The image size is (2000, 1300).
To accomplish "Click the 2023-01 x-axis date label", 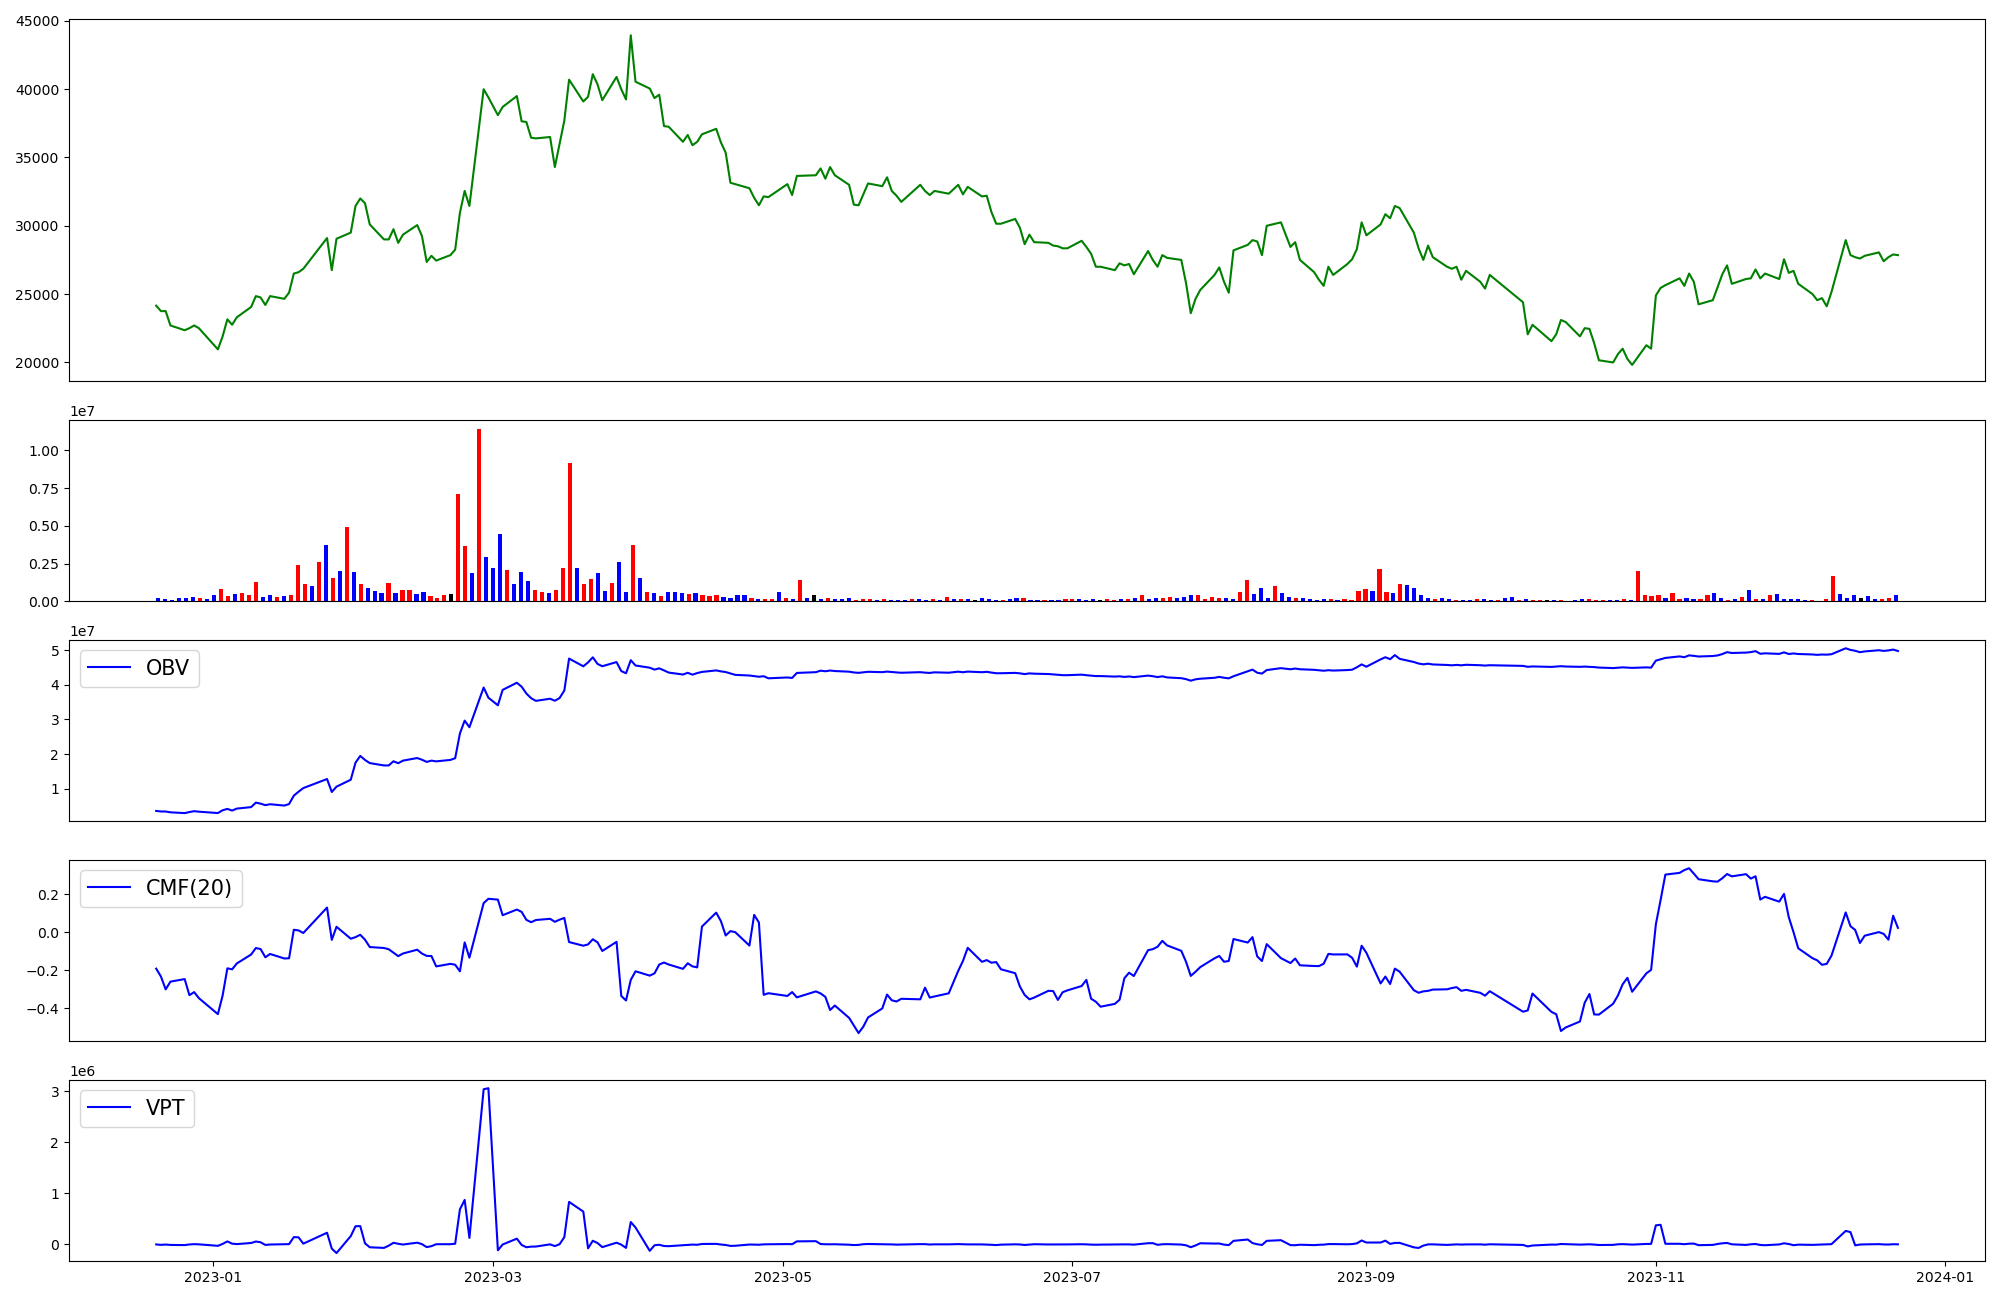I will (213, 1277).
